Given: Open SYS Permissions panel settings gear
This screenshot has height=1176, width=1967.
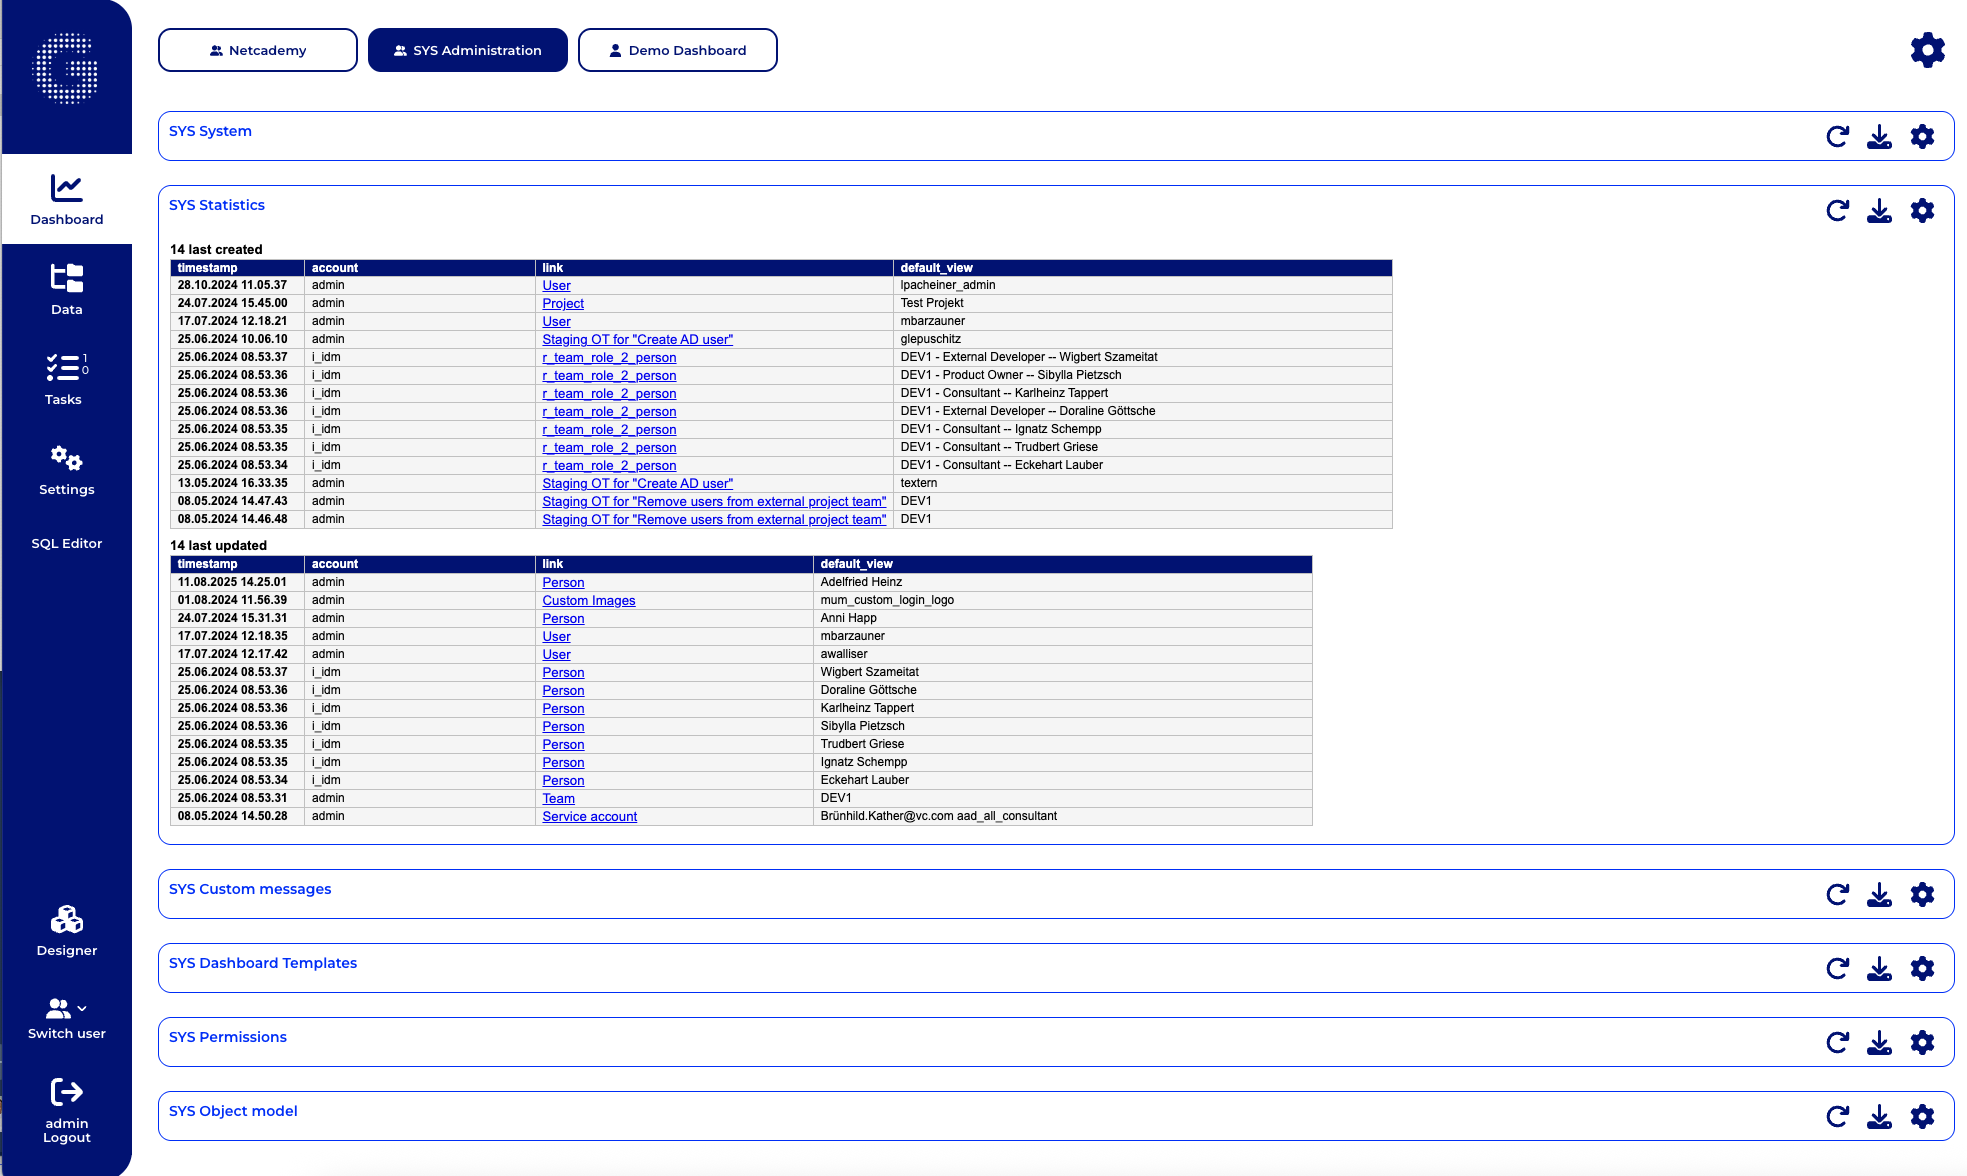Looking at the screenshot, I should (1921, 1043).
